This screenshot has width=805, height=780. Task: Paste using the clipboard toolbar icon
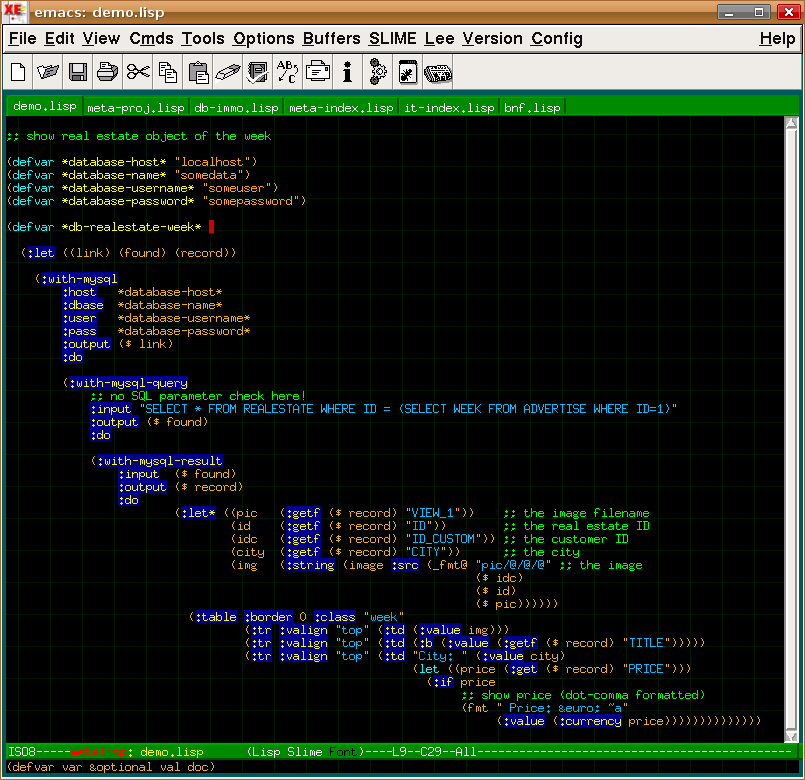198,72
